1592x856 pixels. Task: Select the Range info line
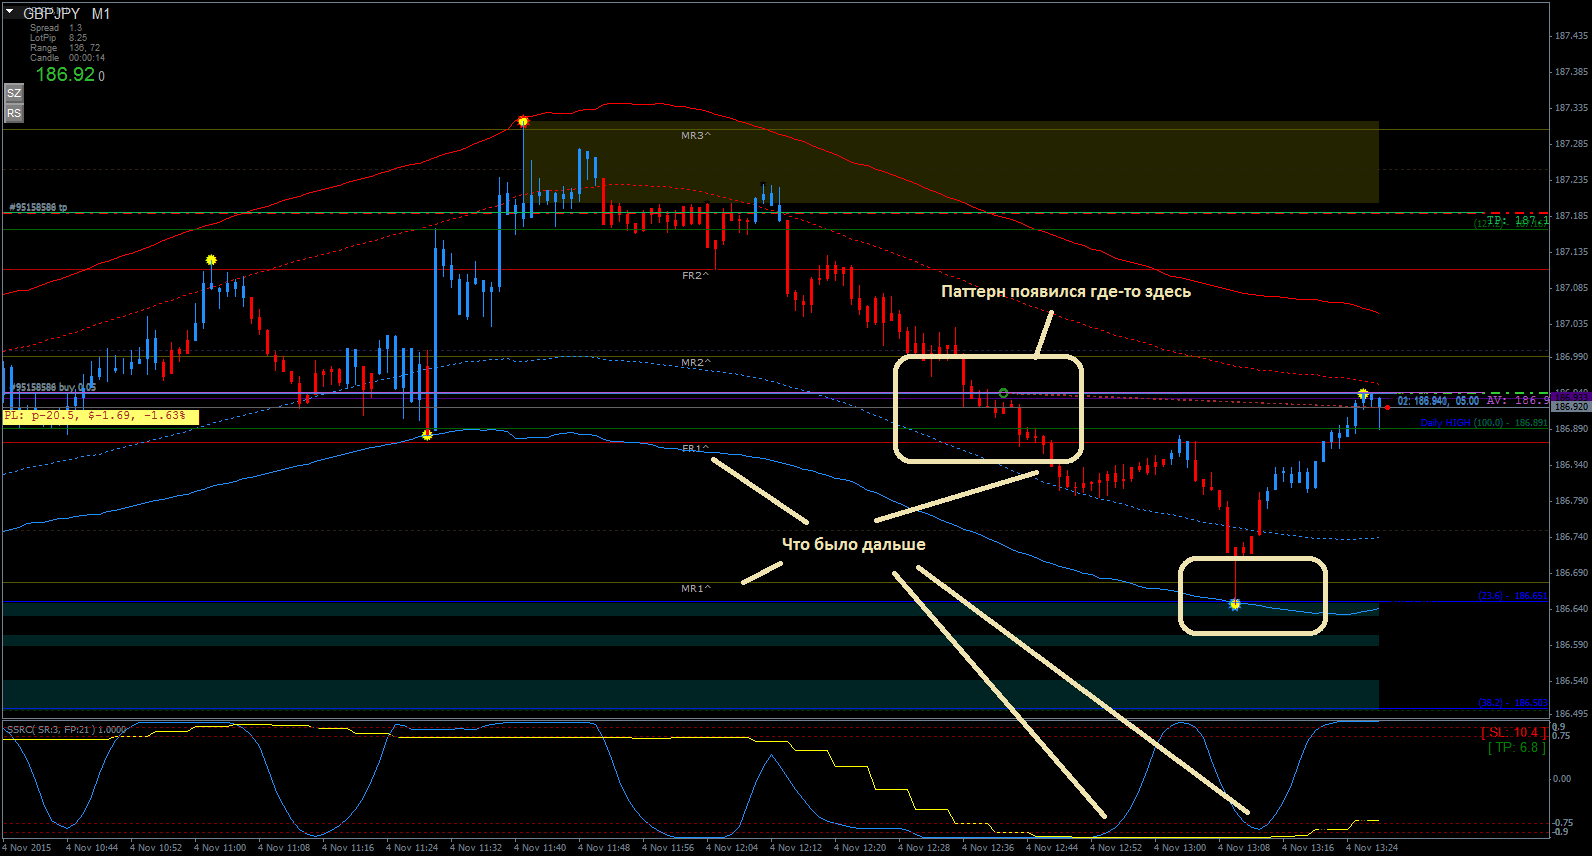pyautogui.click(x=65, y=48)
